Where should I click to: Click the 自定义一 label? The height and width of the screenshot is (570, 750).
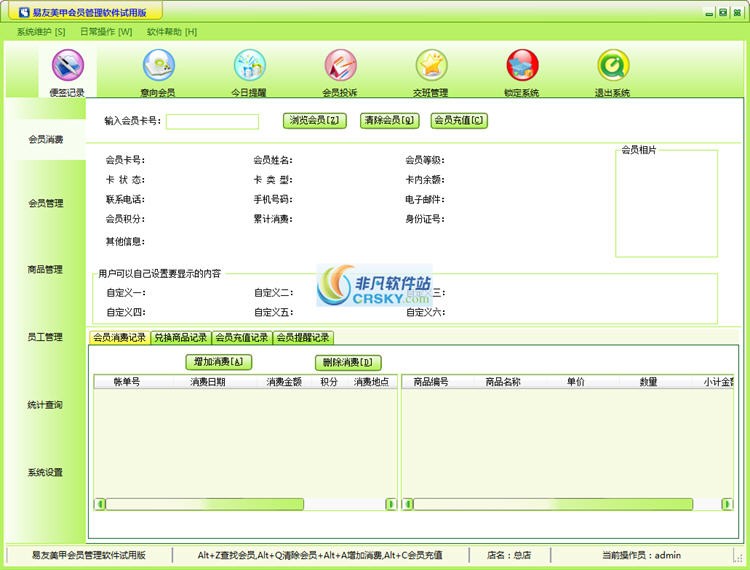pyautogui.click(x=126, y=293)
